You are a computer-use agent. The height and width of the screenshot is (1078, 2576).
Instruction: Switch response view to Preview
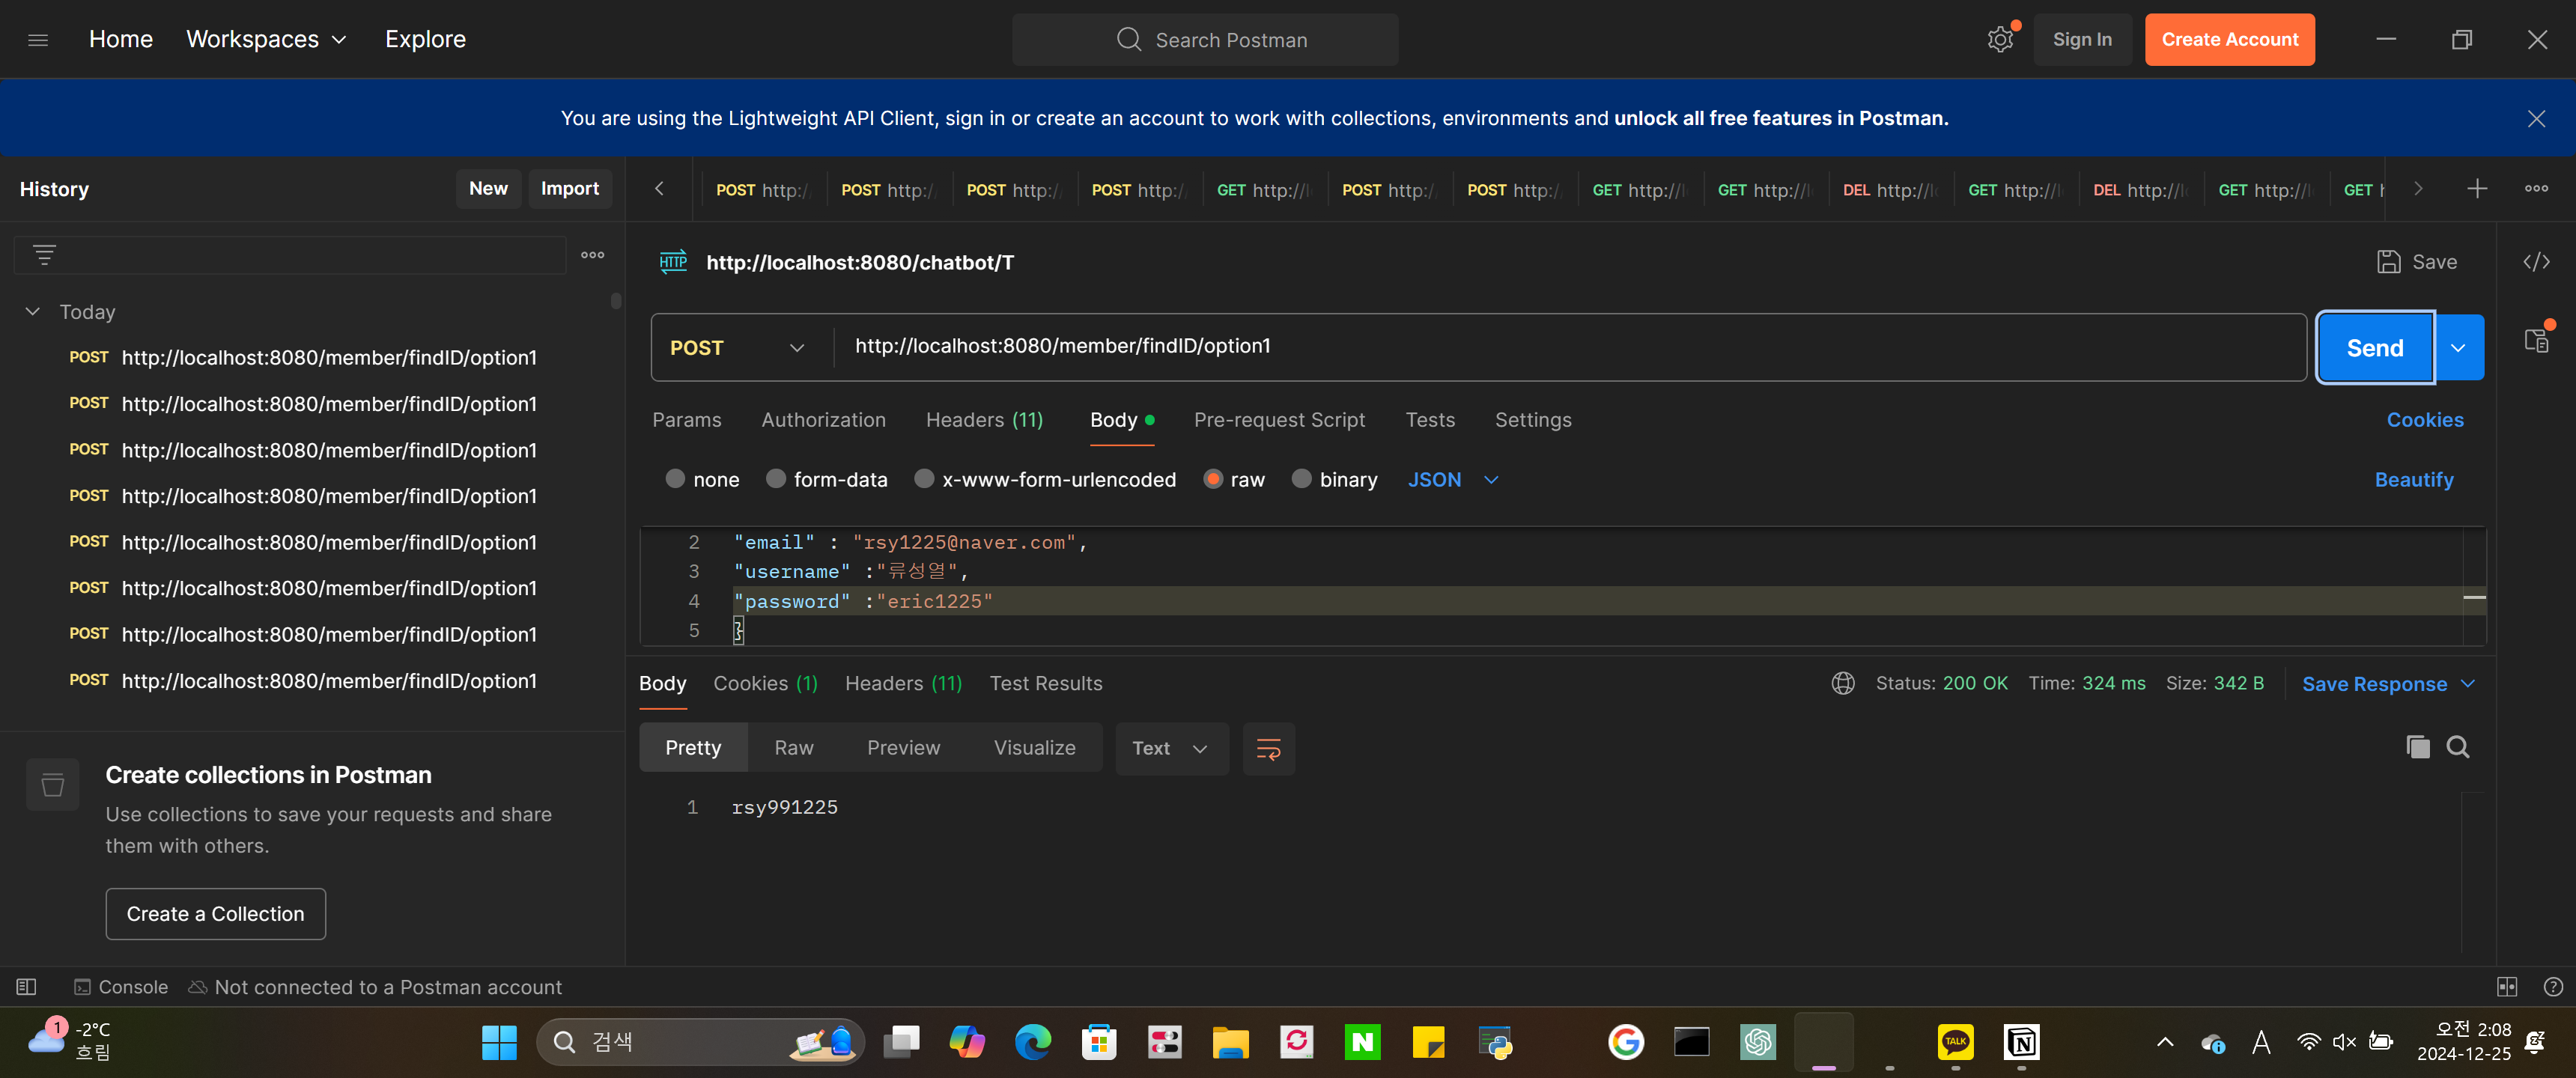(x=903, y=749)
